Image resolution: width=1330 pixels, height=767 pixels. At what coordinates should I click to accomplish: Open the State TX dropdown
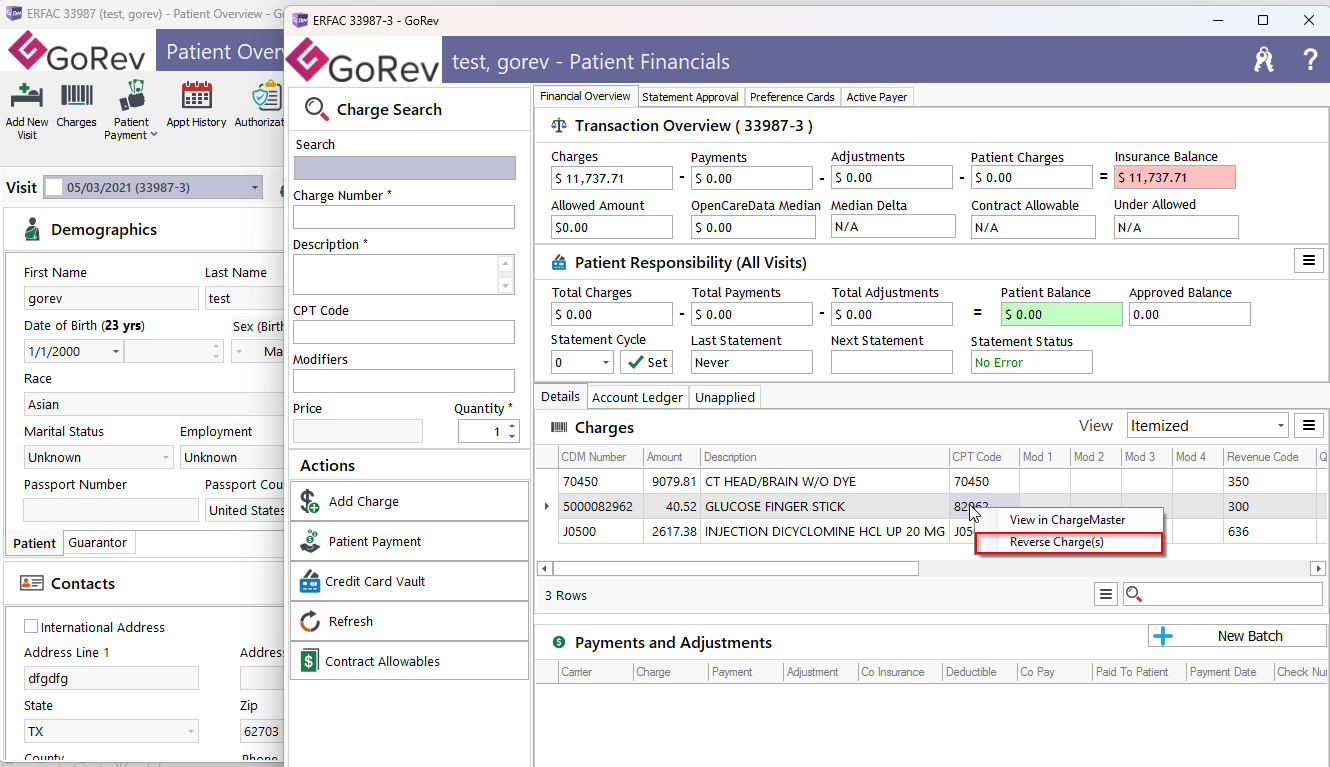click(191, 731)
